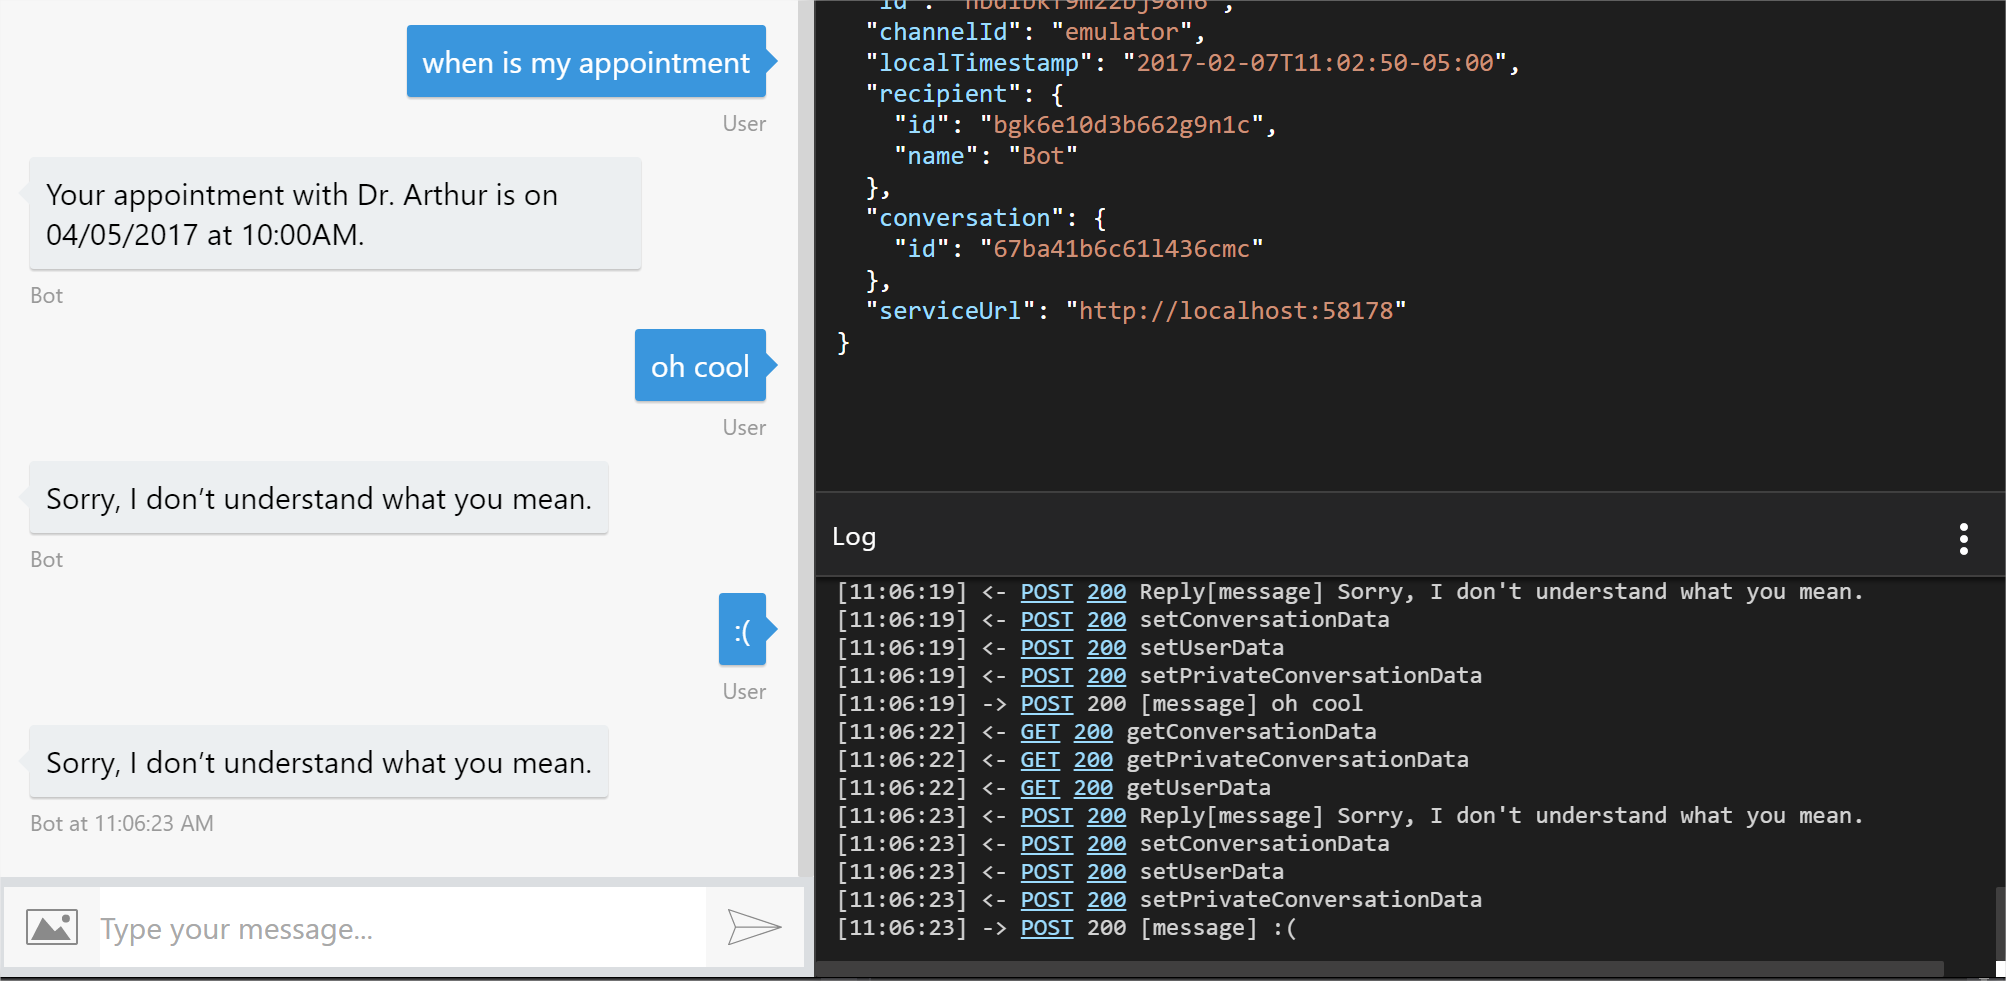Open 200 link for 11:06:23 Reply[message] log
This screenshot has width=2006, height=981.
click(x=1106, y=816)
